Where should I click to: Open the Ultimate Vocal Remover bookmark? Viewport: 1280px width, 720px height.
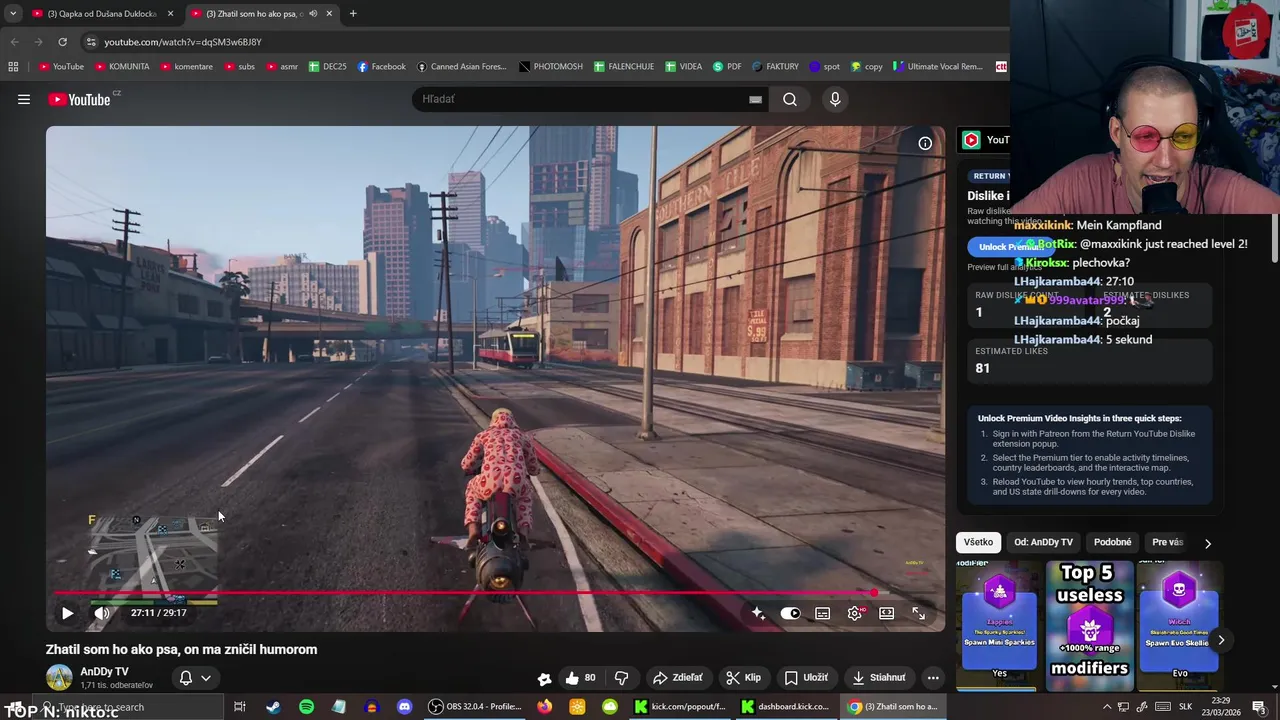click(x=937, y=66)
